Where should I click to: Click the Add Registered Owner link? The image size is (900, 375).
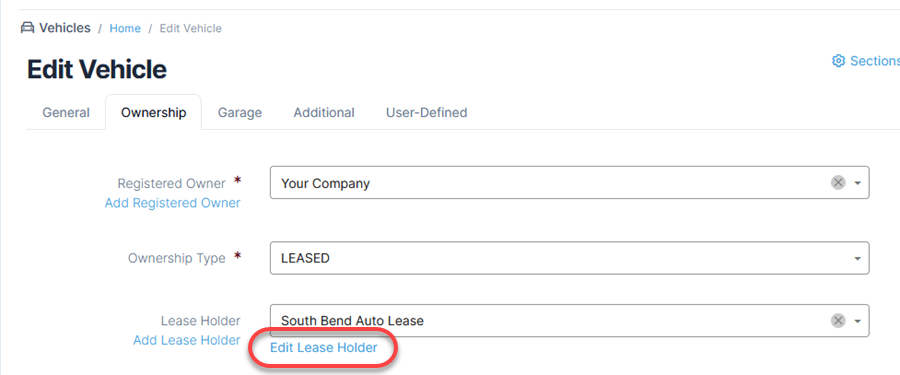[x=172, y=203]
